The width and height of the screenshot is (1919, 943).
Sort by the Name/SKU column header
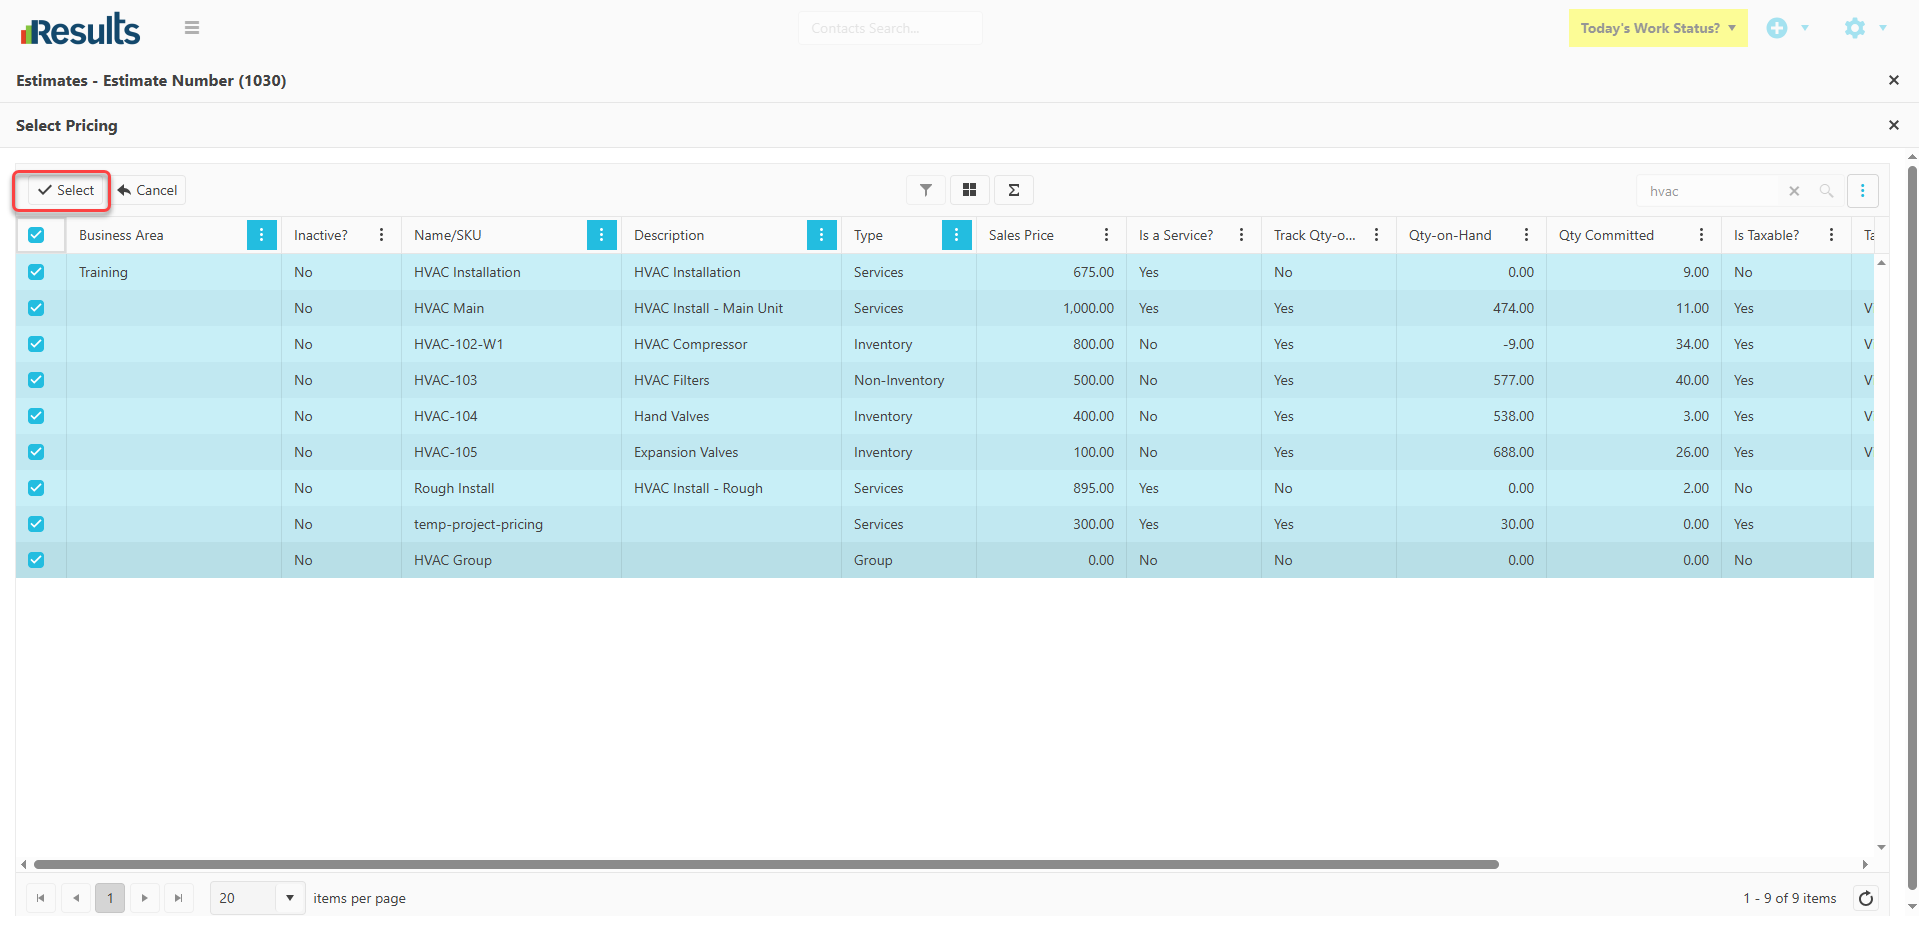tap(448, 235)
